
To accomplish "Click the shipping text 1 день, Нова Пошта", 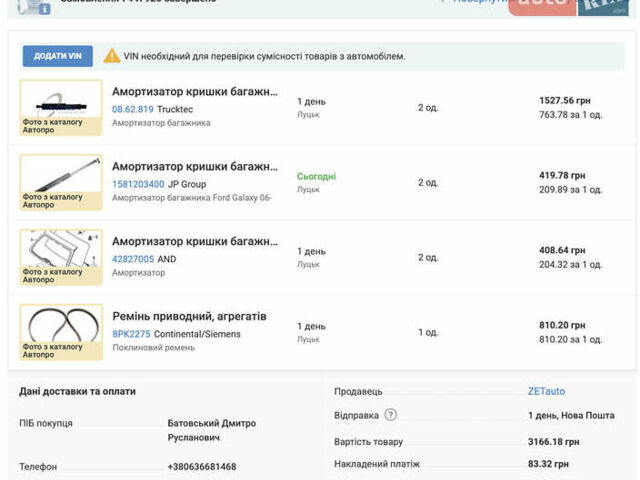I will click(571, 416).
